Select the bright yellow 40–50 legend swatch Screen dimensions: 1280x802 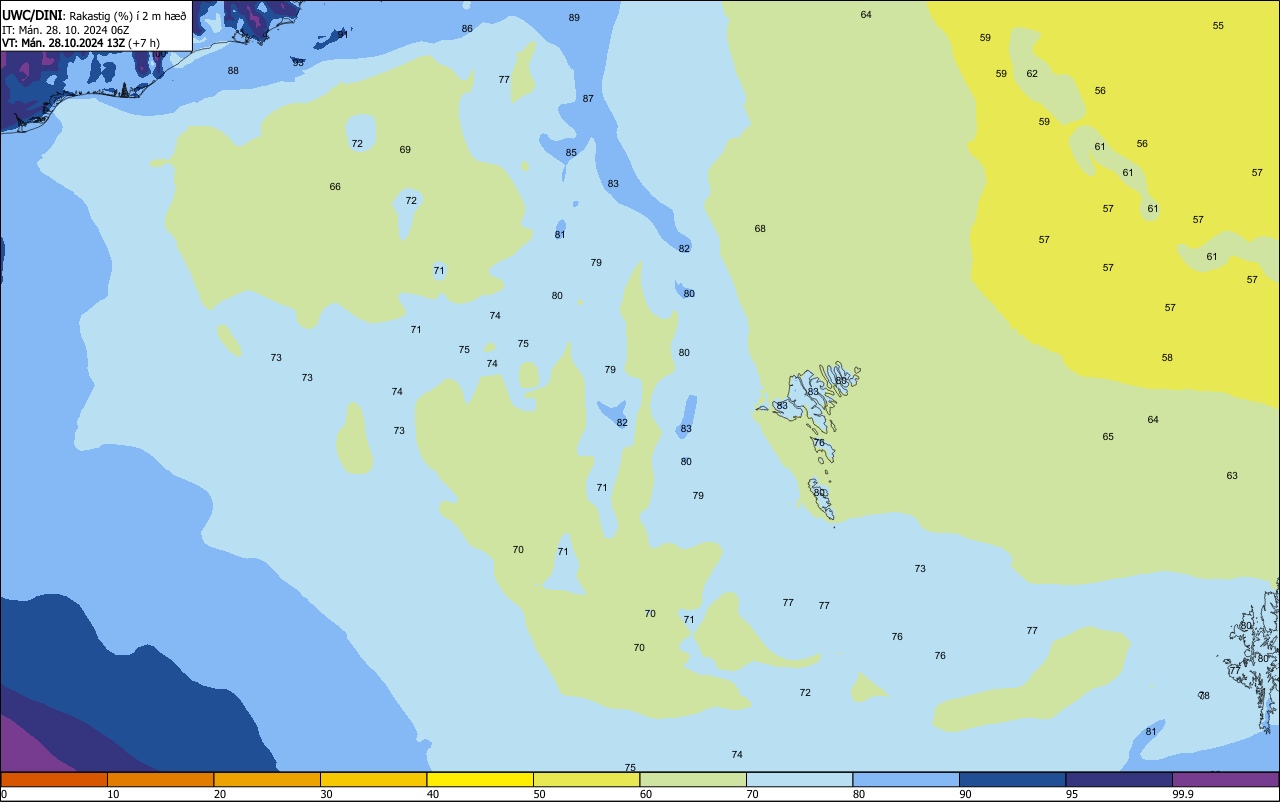click(480, 779)
